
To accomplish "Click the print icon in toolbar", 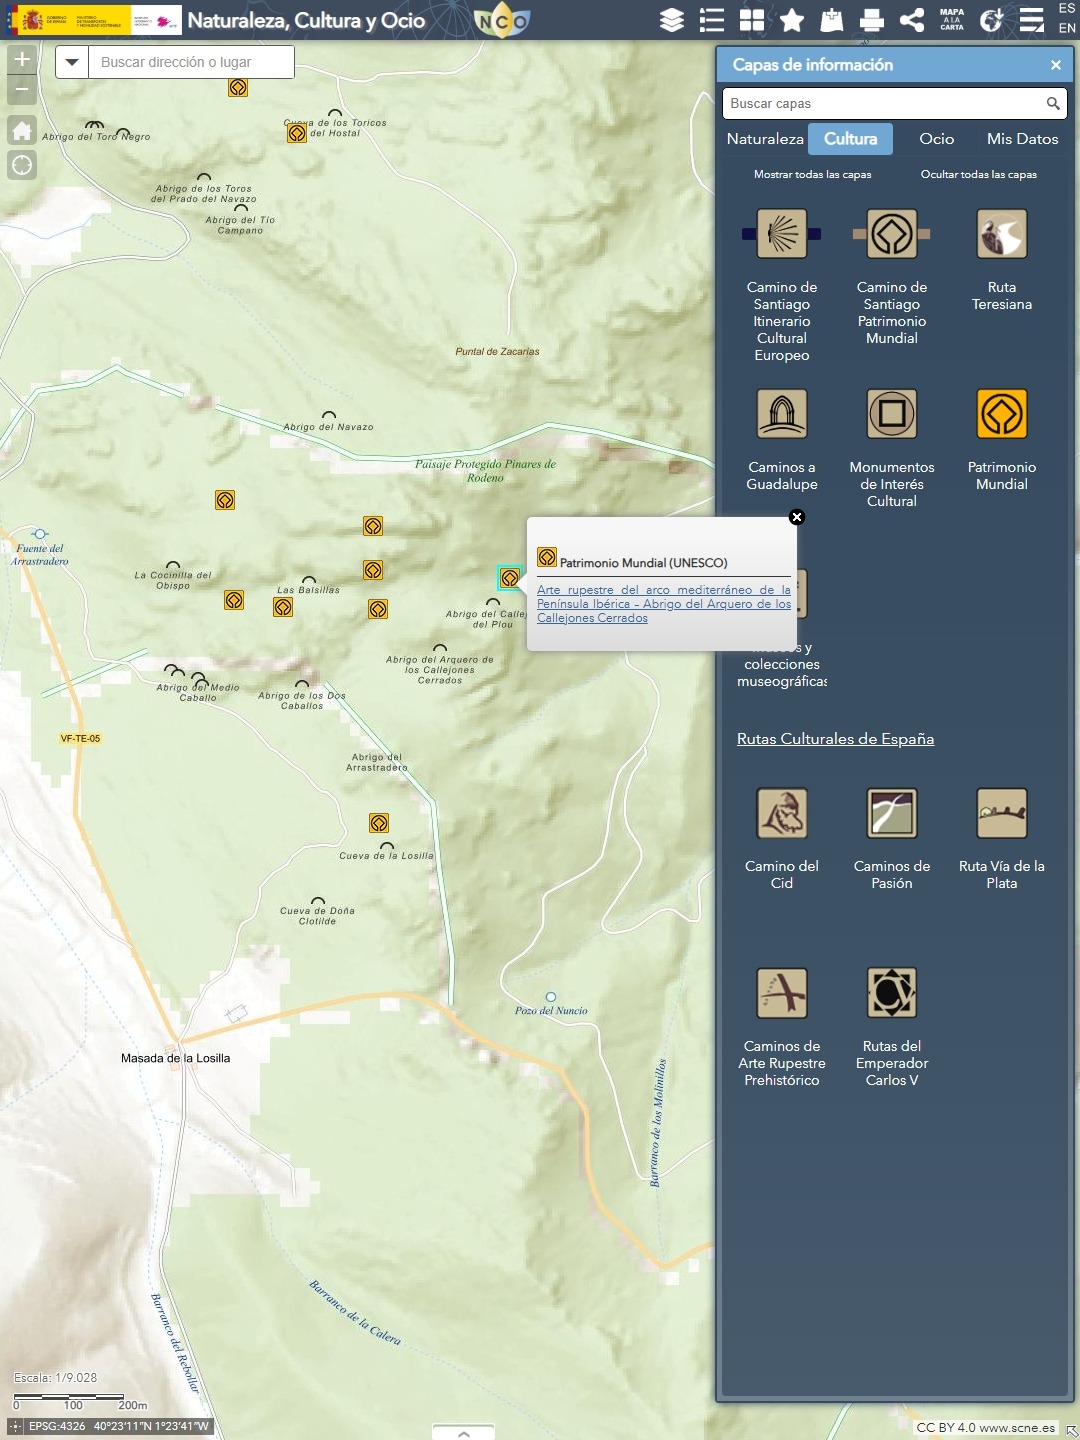I will tap(872, 20).
